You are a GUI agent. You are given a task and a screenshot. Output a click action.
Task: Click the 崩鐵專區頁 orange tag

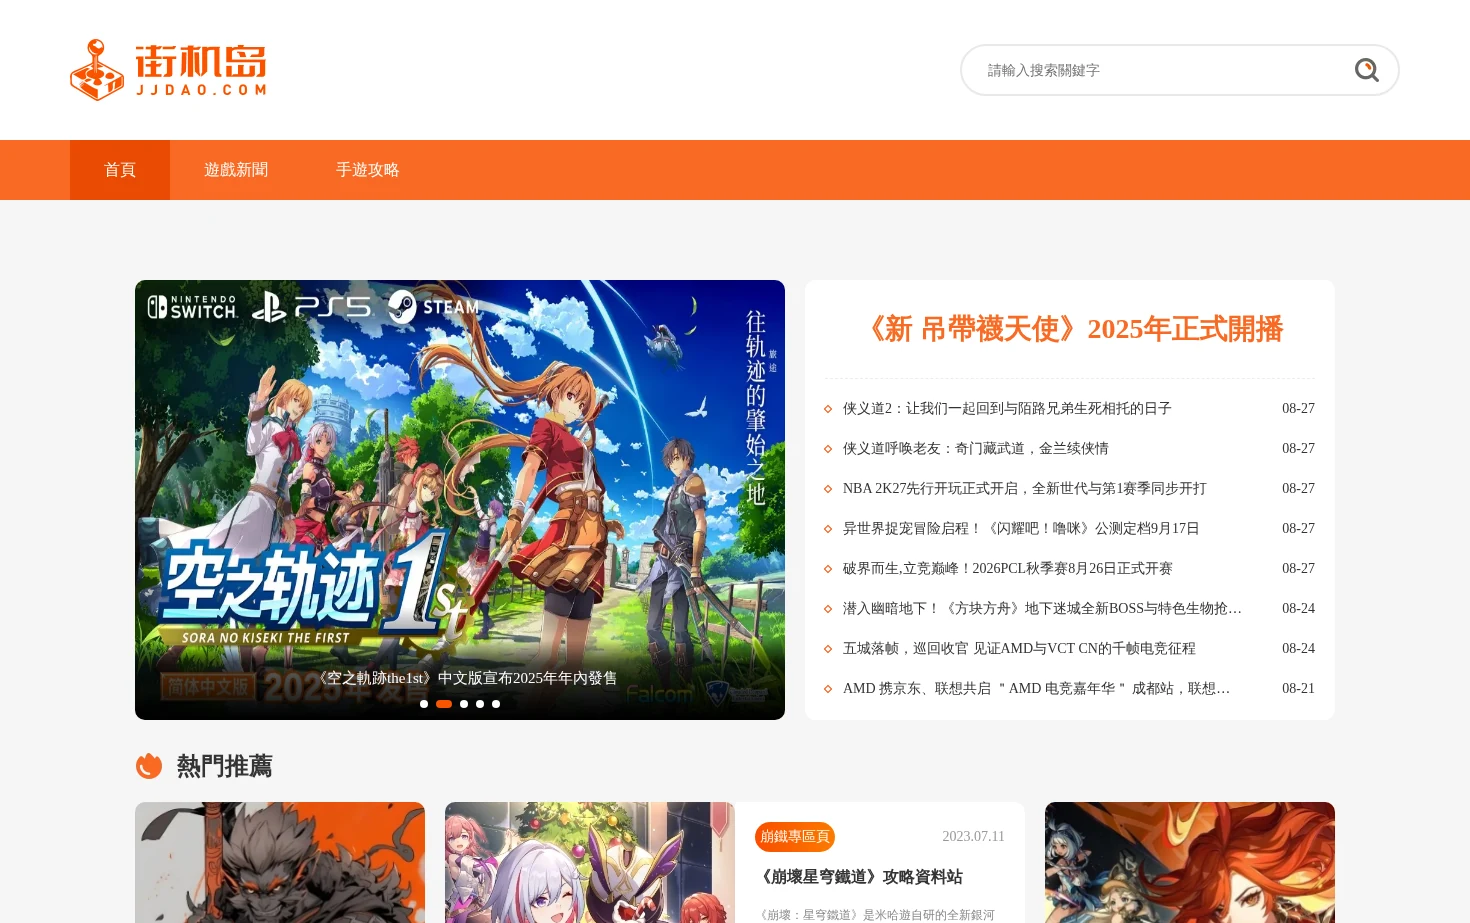795,836
